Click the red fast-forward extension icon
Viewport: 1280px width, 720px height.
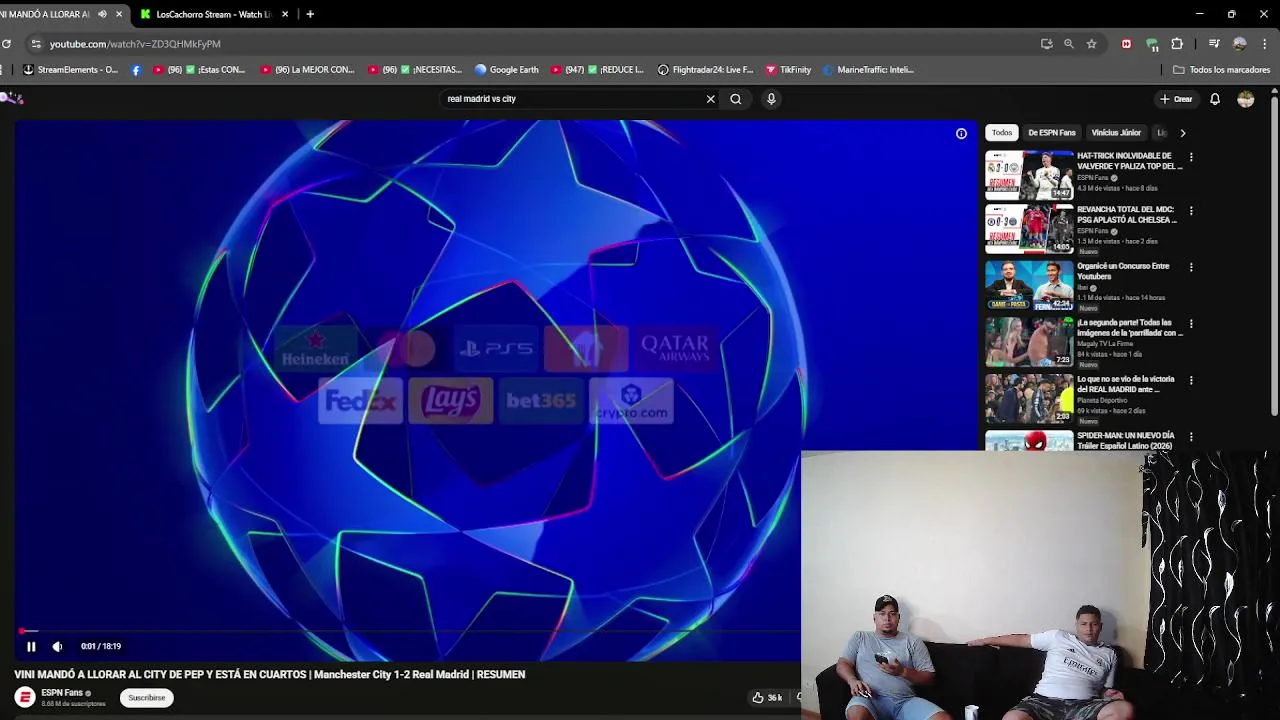click(x=1126, y=44)
